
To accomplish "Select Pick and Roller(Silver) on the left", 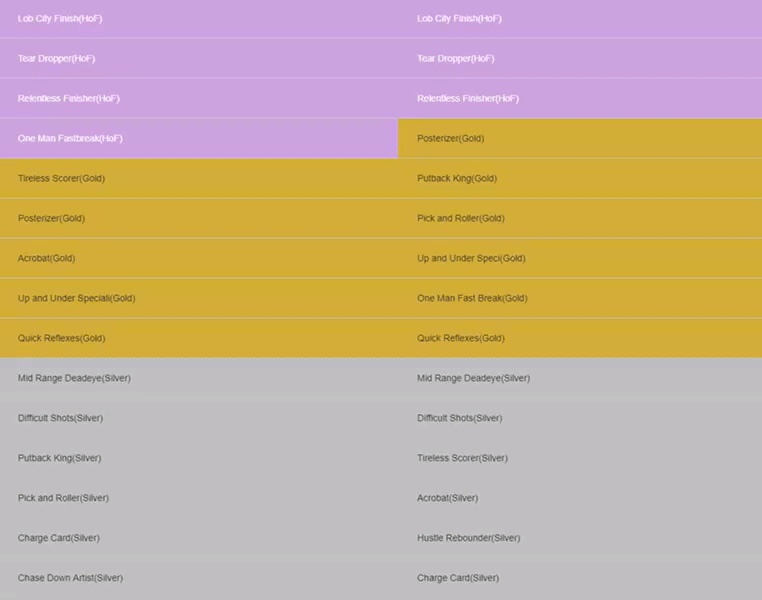I will 199,498.
